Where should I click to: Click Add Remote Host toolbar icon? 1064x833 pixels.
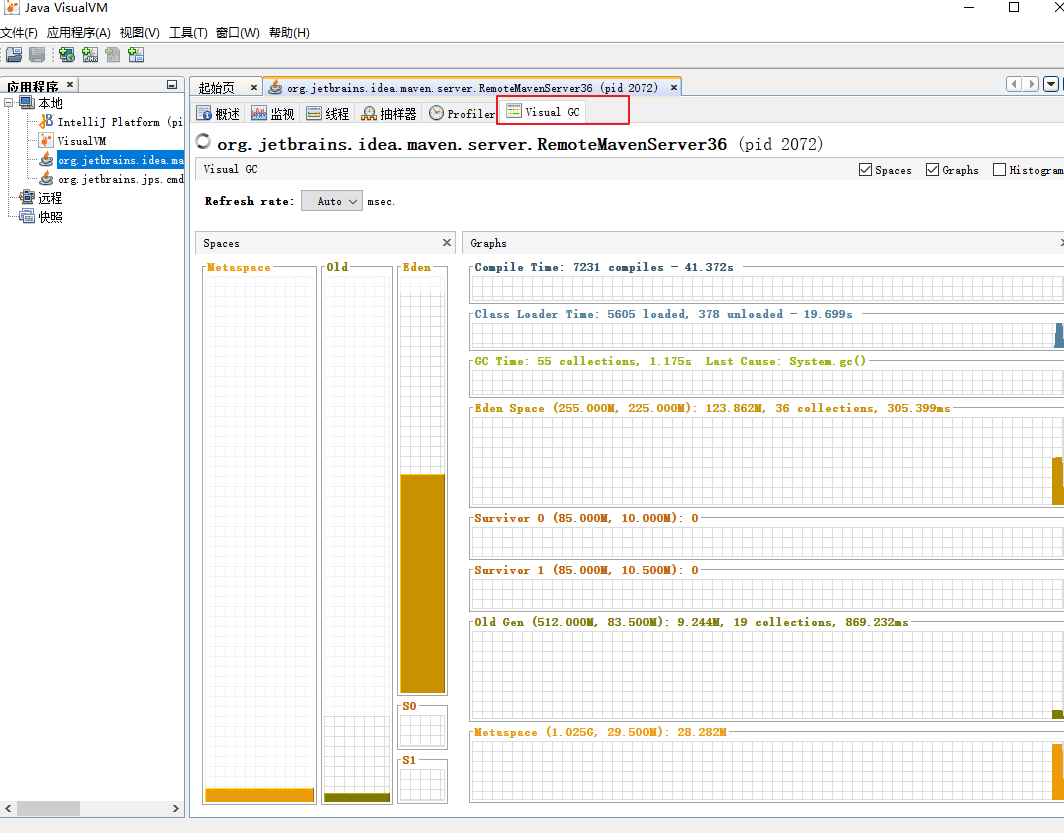point(66,55)
